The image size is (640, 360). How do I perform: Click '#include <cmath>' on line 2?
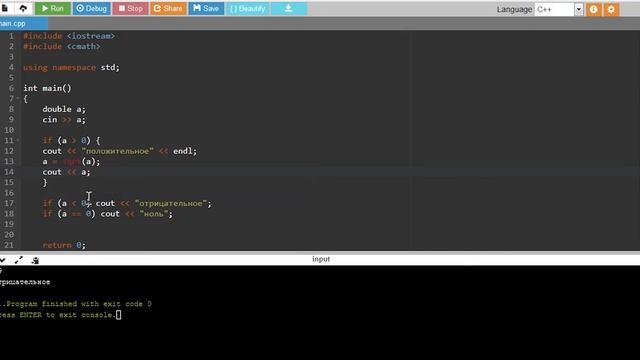pos(62,47)
